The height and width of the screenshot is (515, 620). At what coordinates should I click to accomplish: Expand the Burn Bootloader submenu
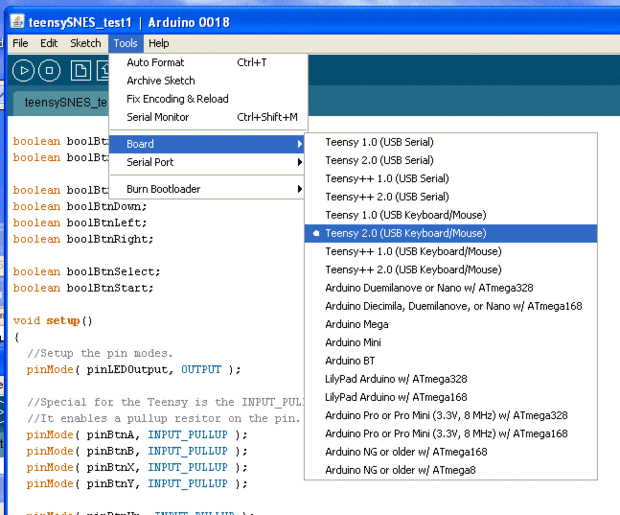tap(206, 189)
